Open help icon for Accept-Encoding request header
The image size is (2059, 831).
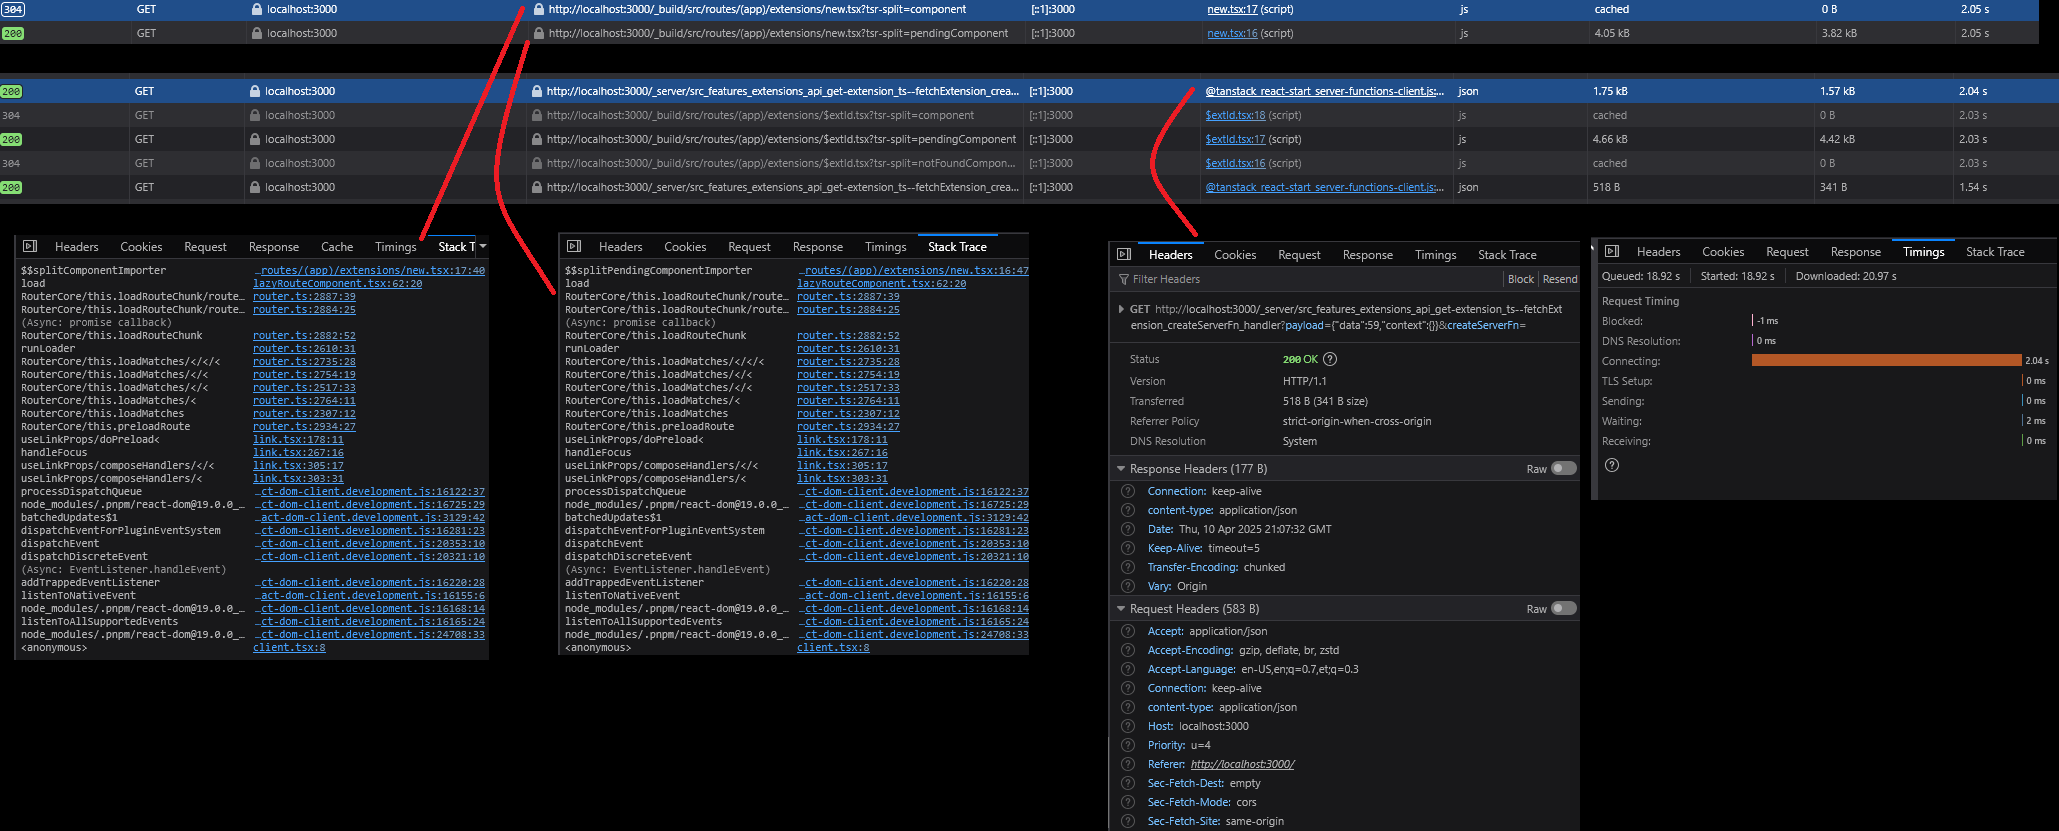[x=1128, y=650]
